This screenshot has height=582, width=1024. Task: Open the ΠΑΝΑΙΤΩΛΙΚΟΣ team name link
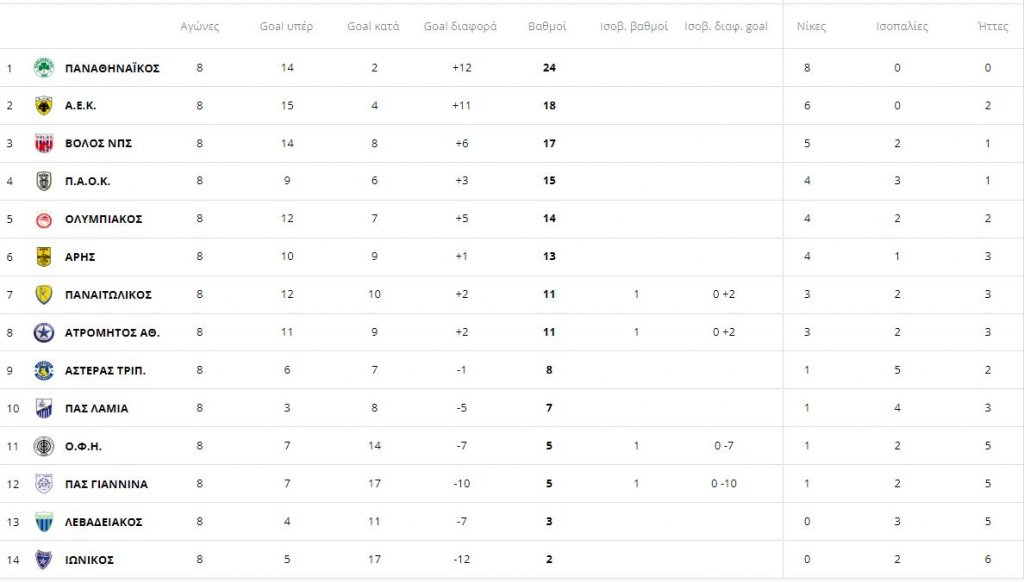coord(108,295)
